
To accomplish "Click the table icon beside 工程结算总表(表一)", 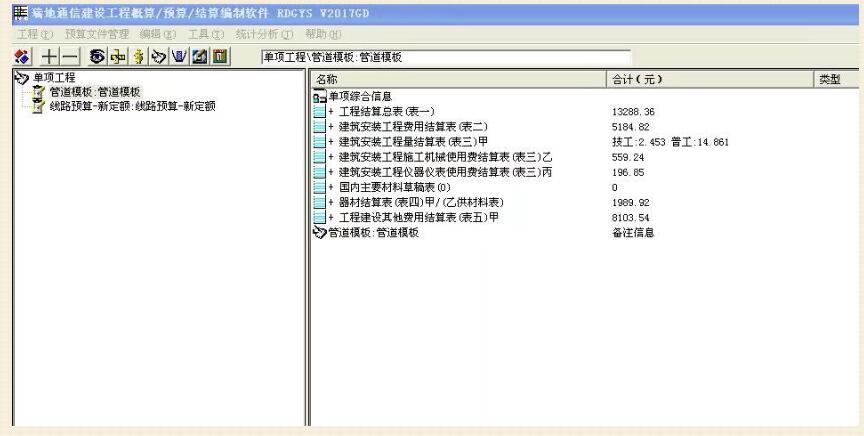I will [x=319, y=111].
